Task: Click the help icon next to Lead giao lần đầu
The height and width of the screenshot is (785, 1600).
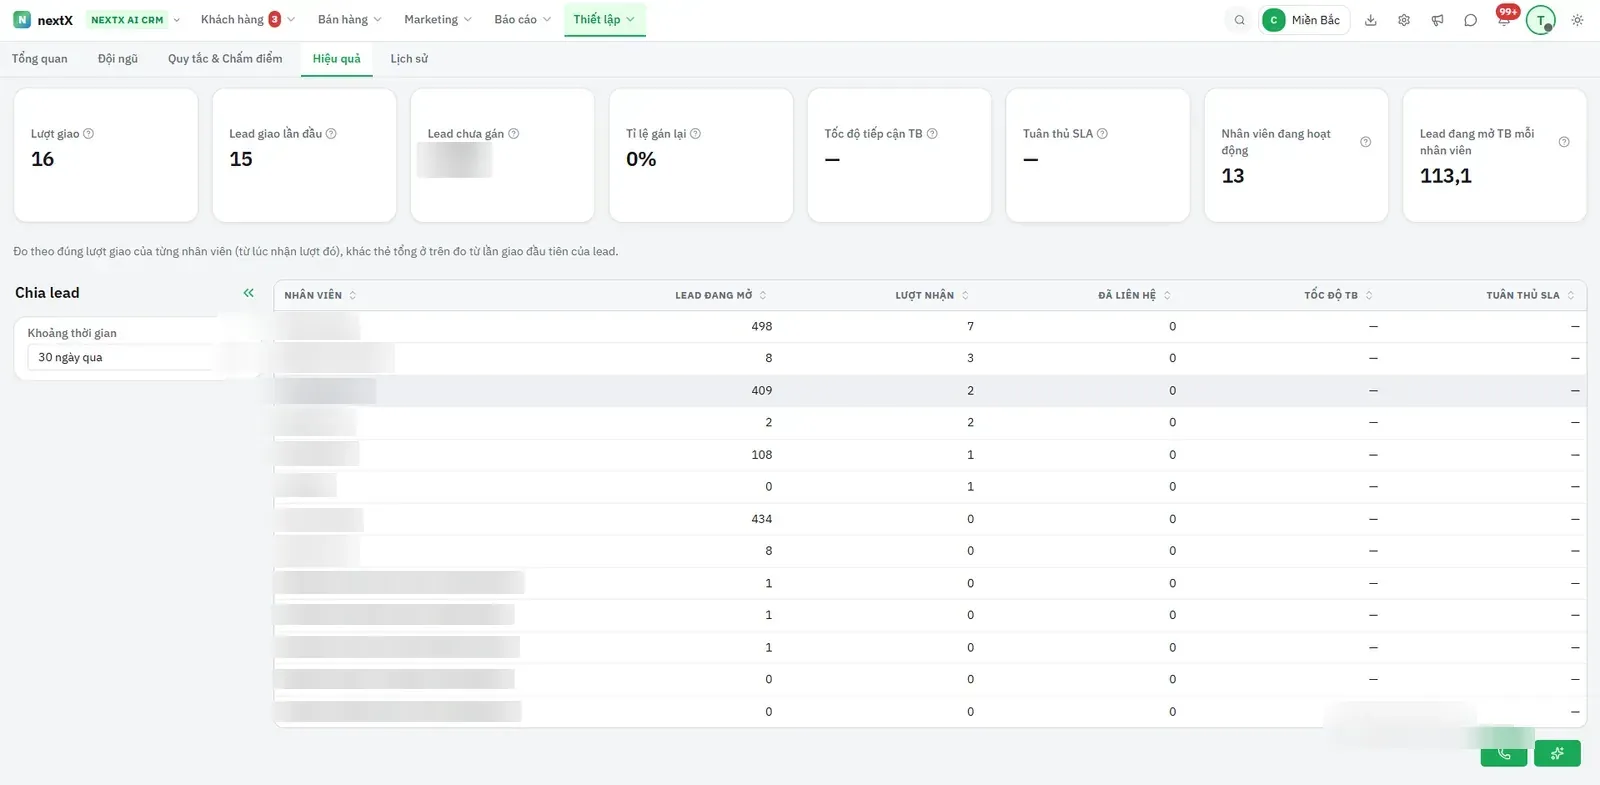Action: 331,134
